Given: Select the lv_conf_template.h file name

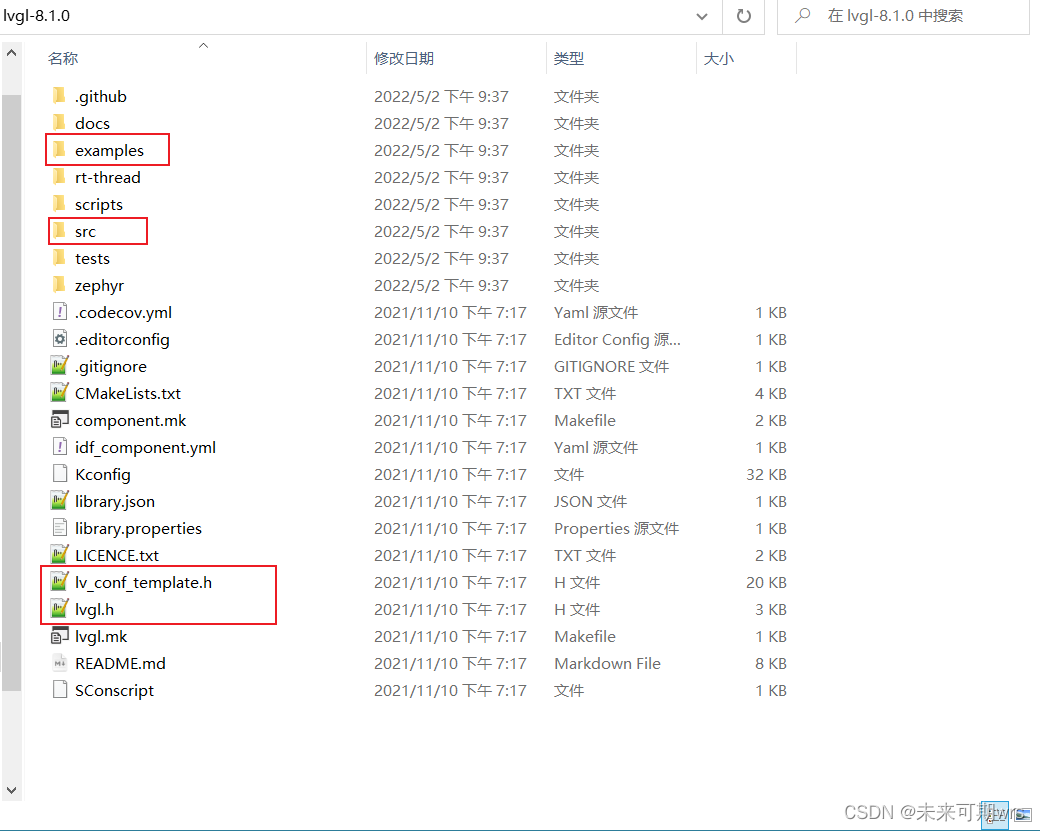Looking at the screenshot, I should click(143, 582).
